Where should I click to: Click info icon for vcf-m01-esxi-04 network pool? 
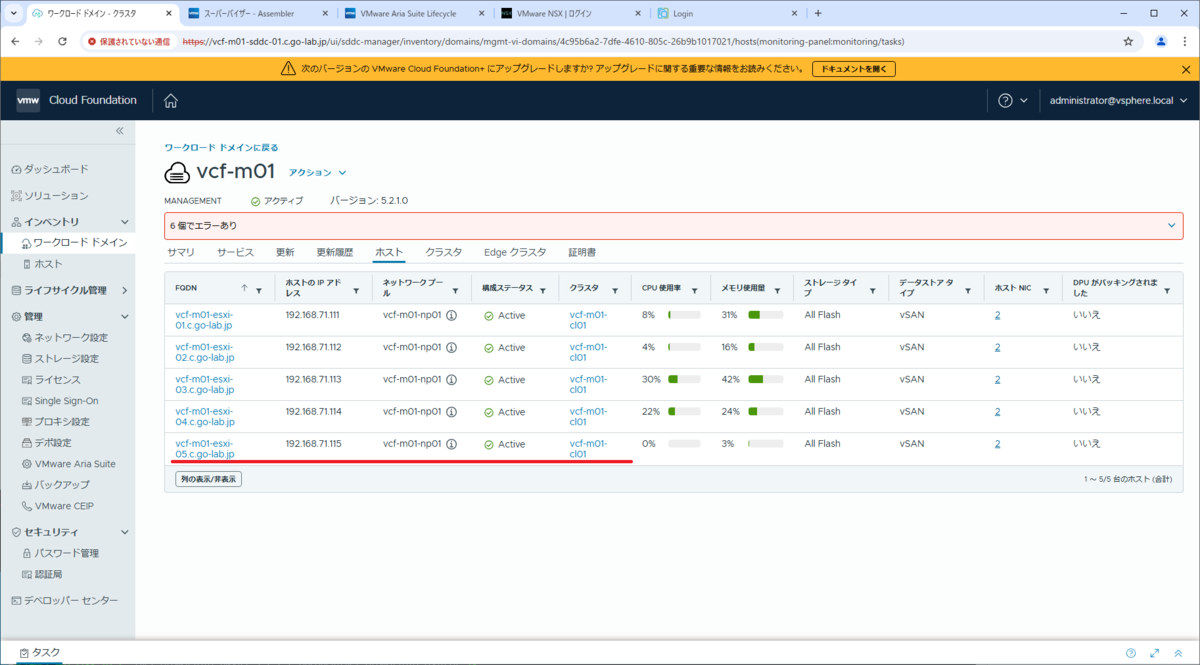point(451,411)
